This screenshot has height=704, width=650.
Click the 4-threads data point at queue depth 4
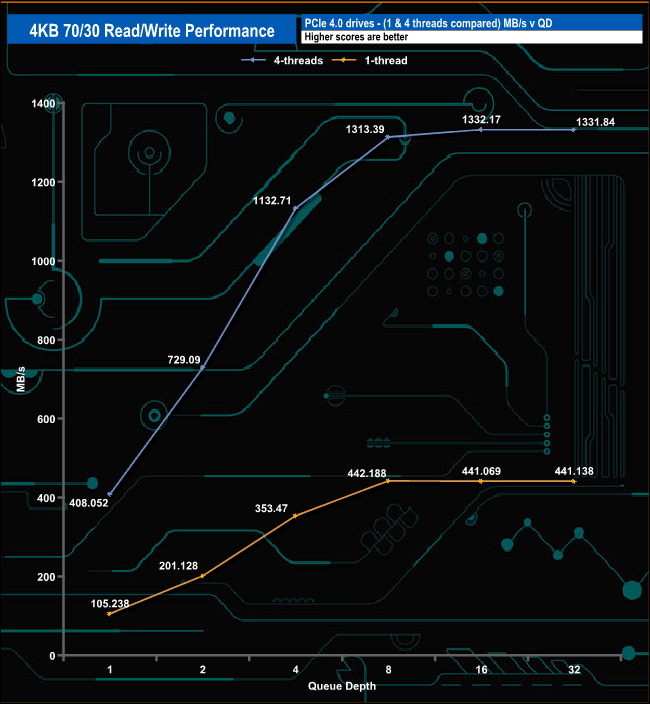coord(295,208)
